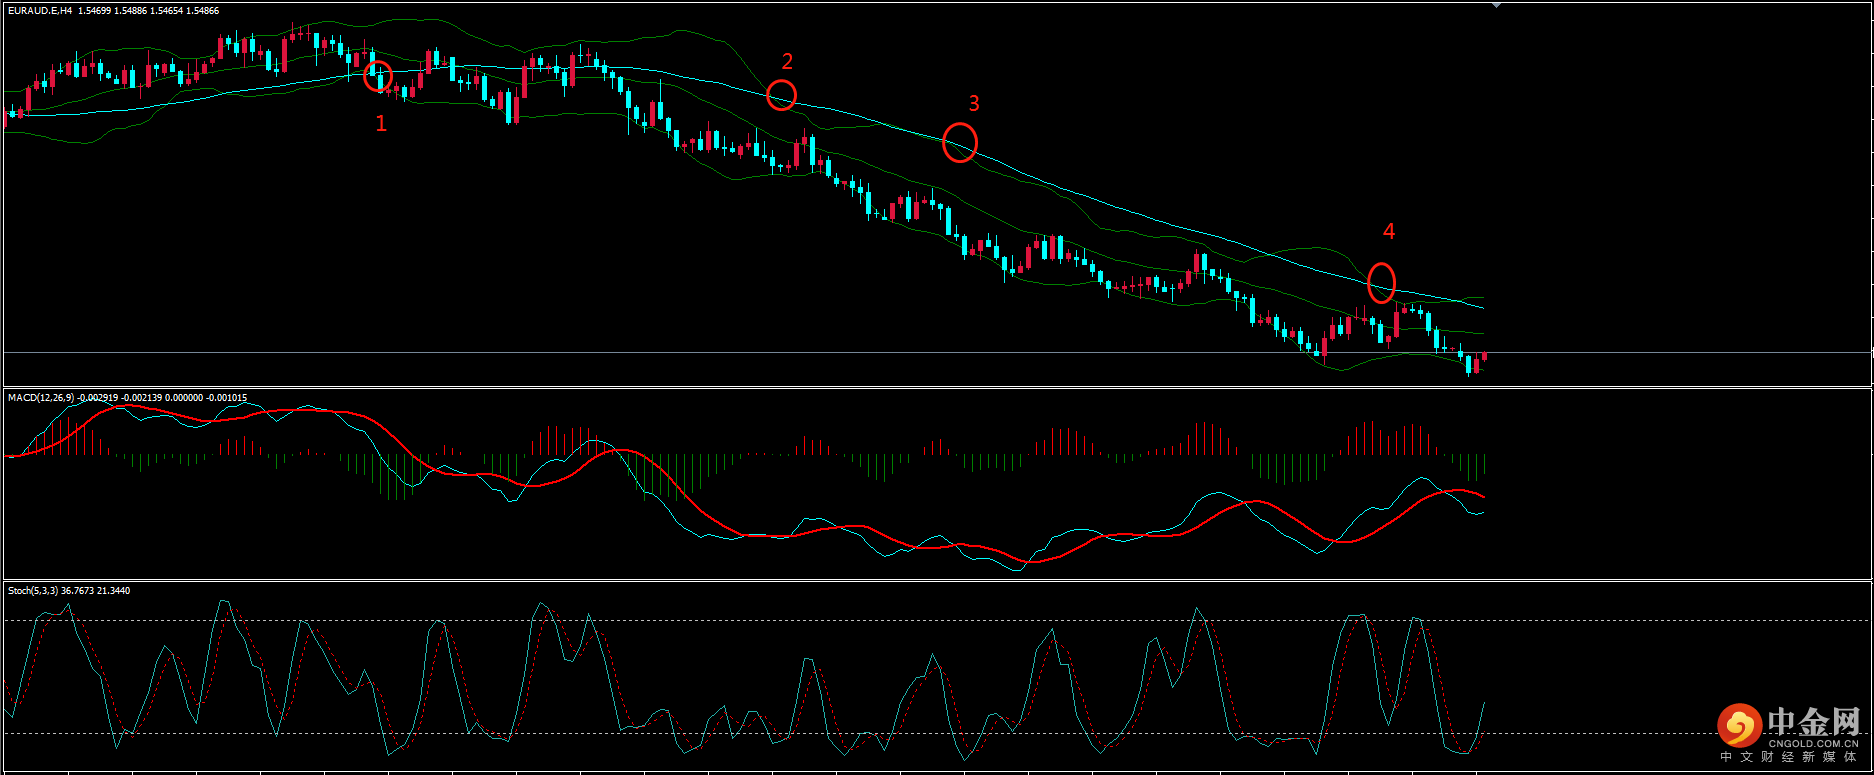Click the red circle marker labeled 2
This screenshot has width=1874, height=775.
coord(781,95)
